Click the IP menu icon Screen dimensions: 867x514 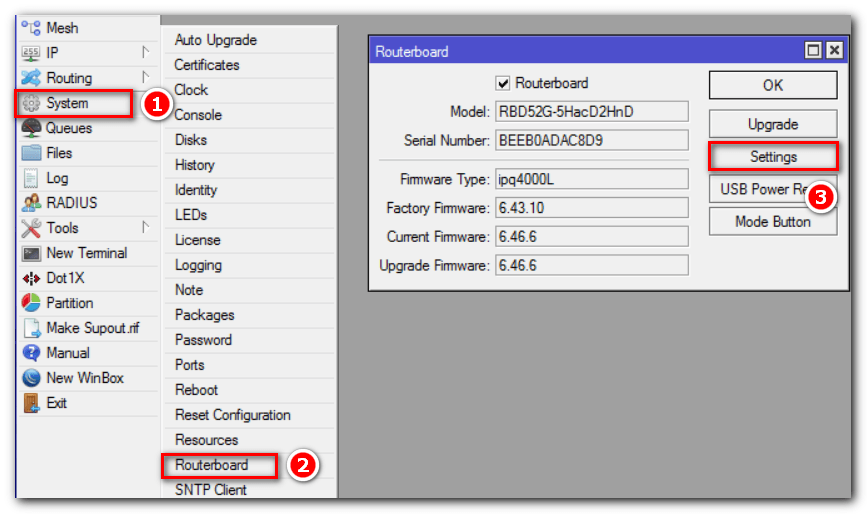(31, 53)
